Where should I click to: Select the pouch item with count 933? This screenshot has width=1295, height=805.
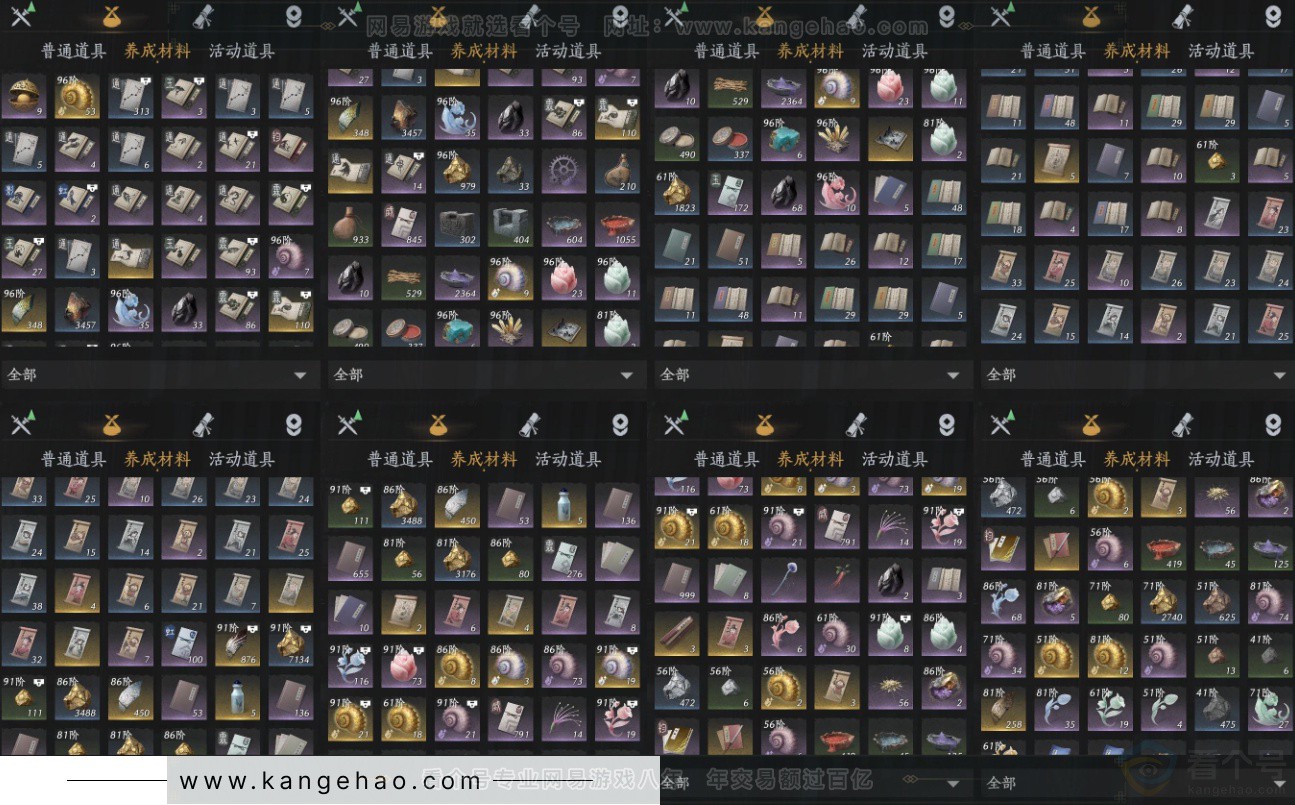350,225
